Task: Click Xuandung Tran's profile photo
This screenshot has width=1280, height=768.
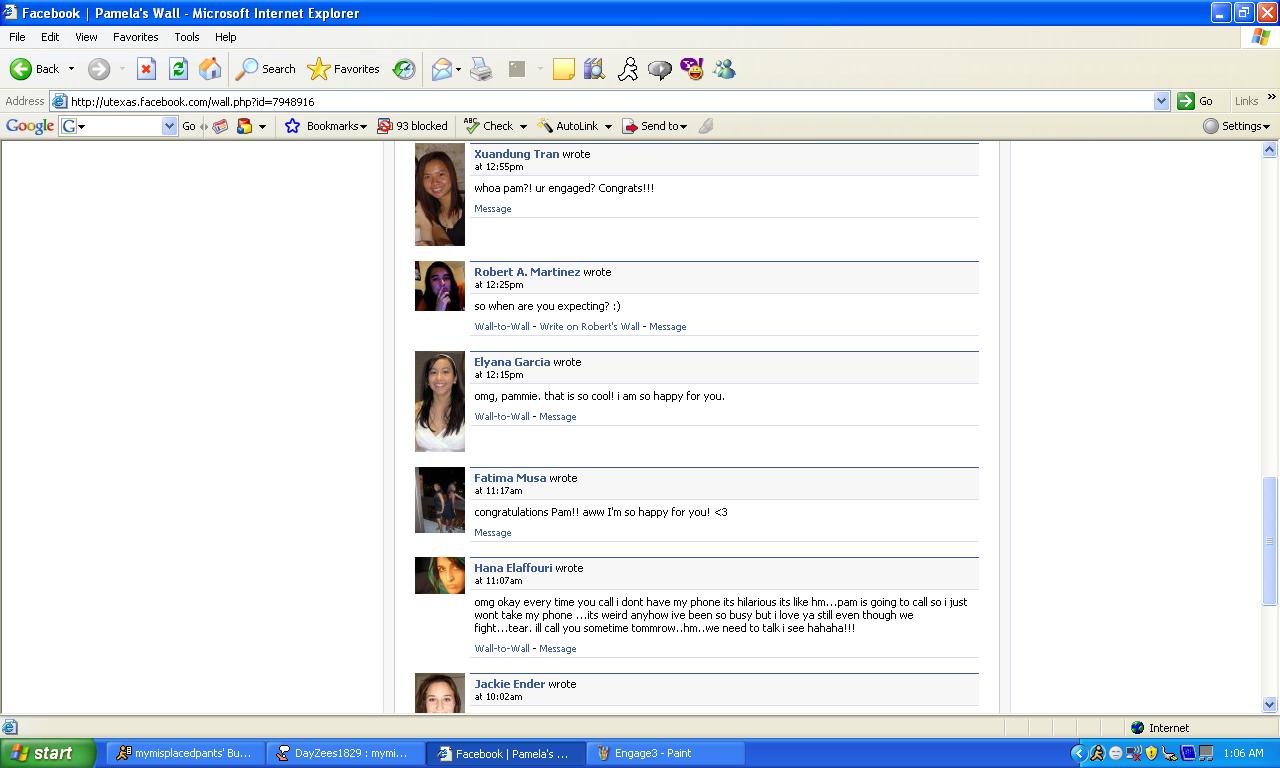Action: 440,194
